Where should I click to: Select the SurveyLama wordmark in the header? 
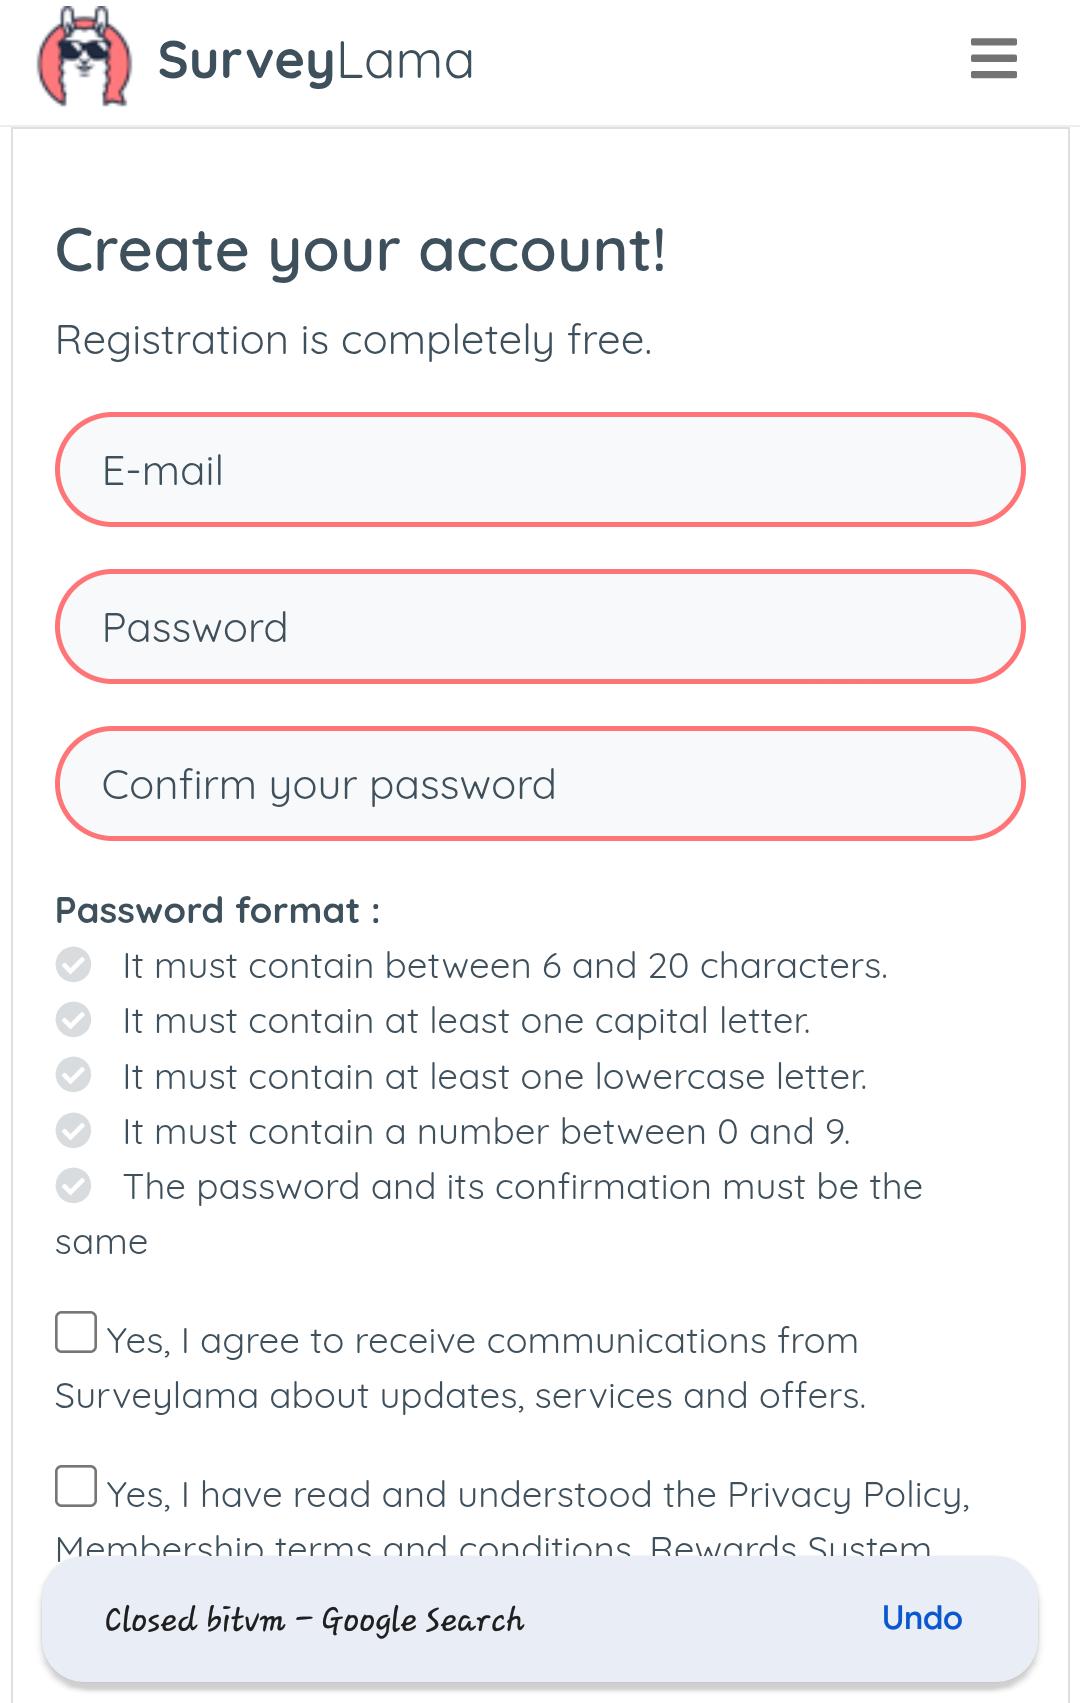(315, 60)
